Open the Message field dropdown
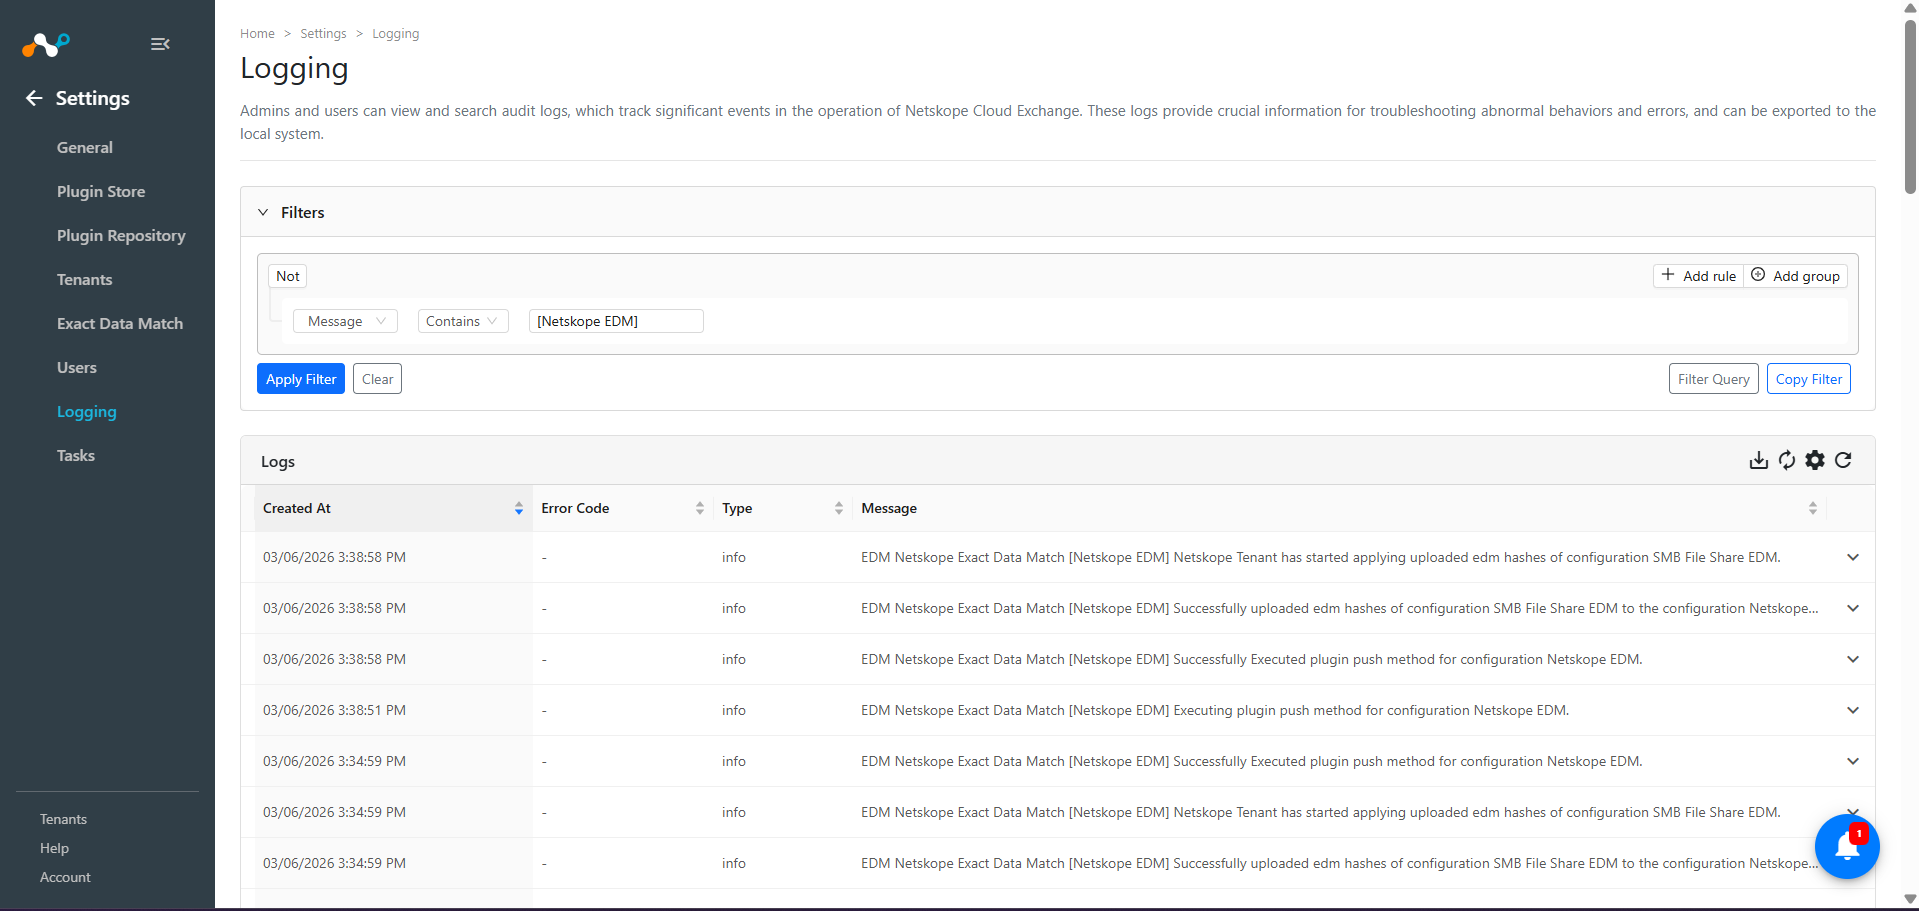The width and height of the screenshot is (1919, 911). point(345,321)
